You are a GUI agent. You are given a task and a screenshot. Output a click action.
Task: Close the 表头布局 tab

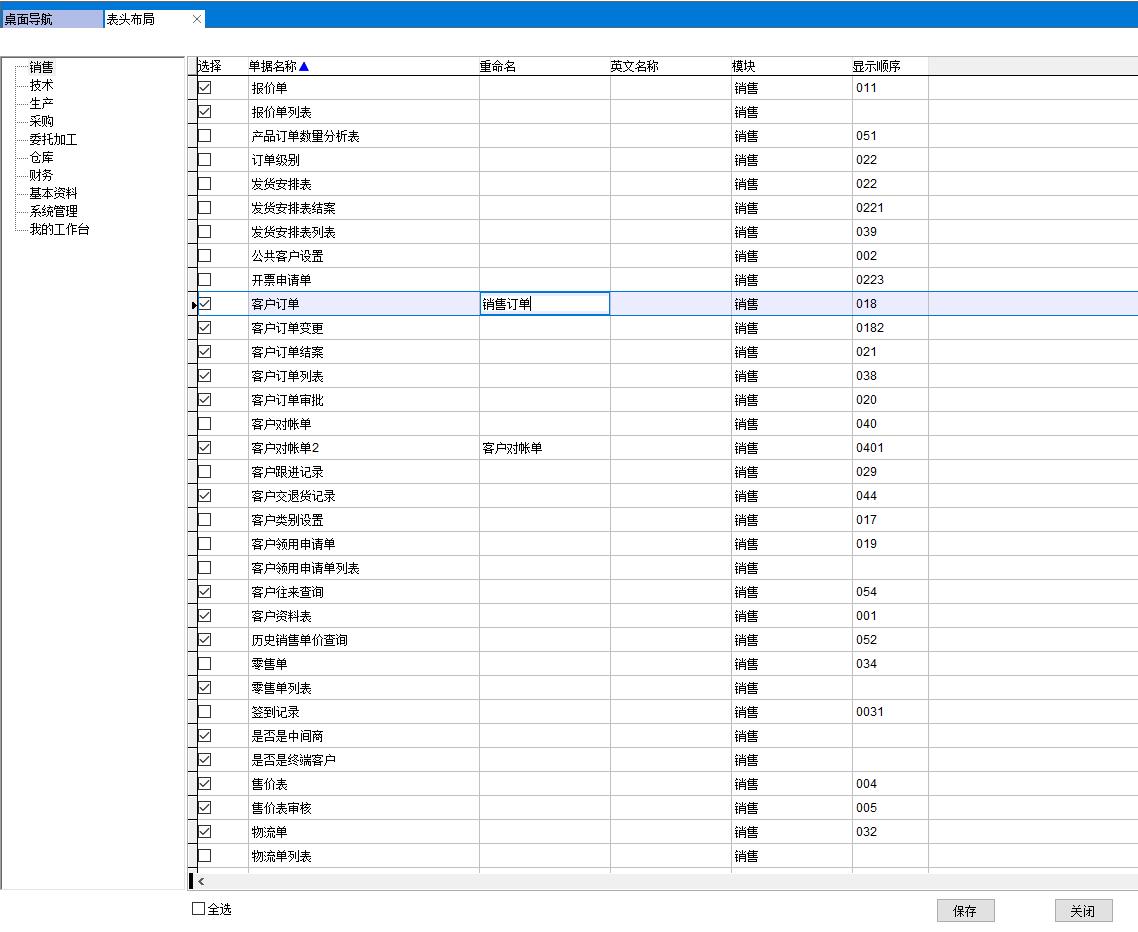pos(196,19)
